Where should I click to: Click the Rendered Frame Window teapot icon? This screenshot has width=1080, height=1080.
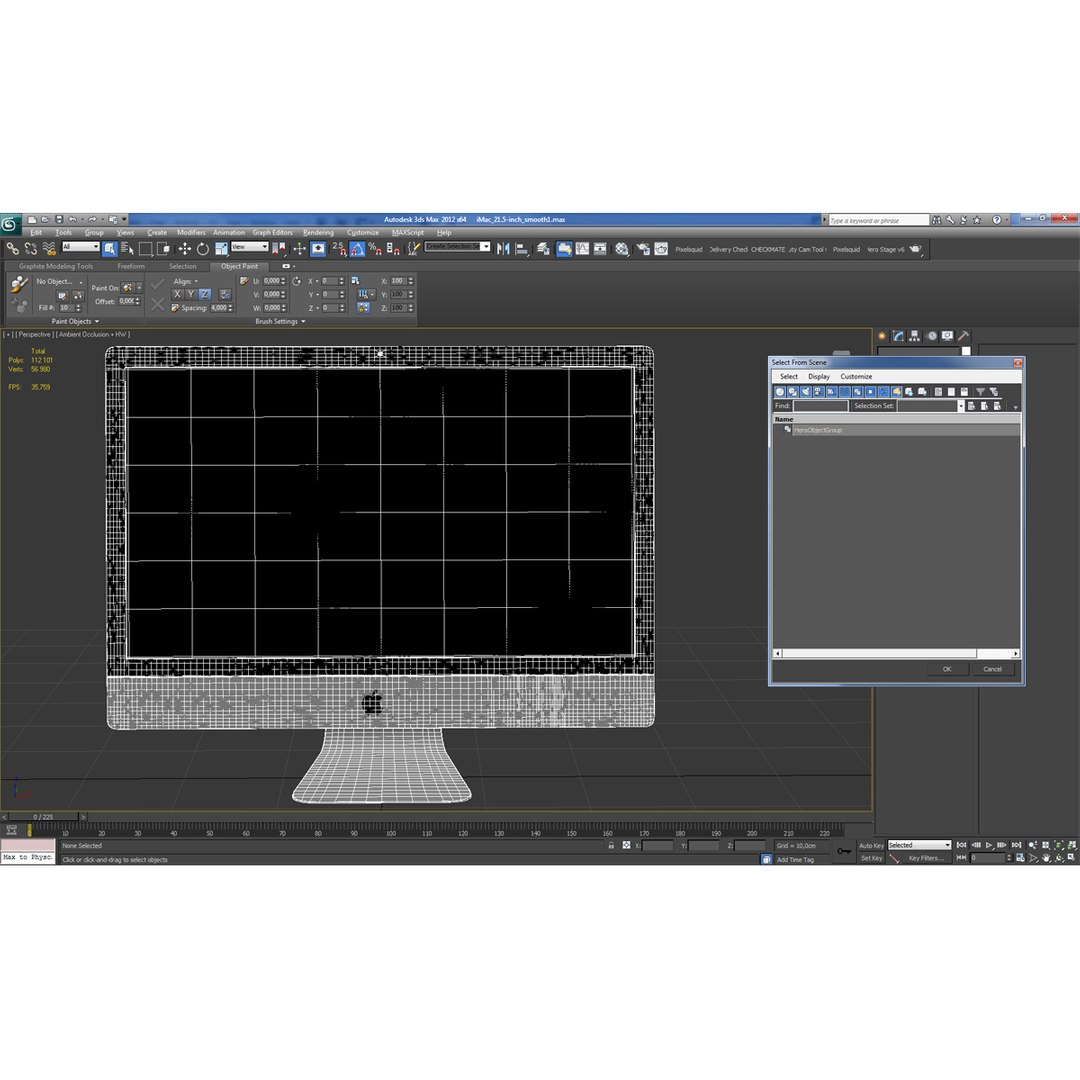coord(661,249)
